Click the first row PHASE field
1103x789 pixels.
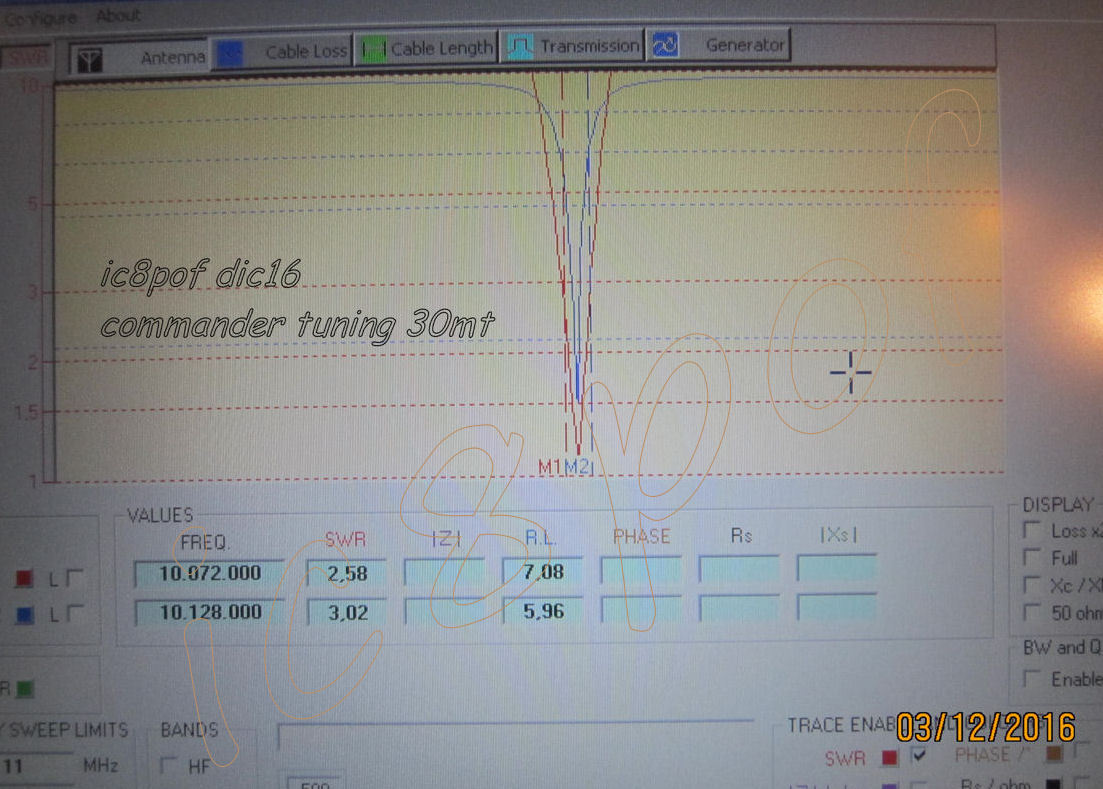(x=641, y=570)
